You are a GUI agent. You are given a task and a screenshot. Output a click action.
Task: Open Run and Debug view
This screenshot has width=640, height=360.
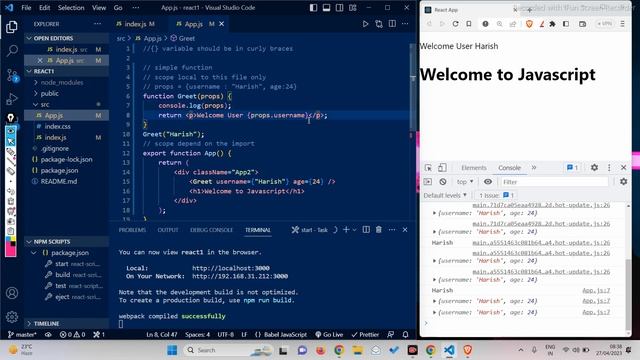pyautogui.click(x=12, y=99)
